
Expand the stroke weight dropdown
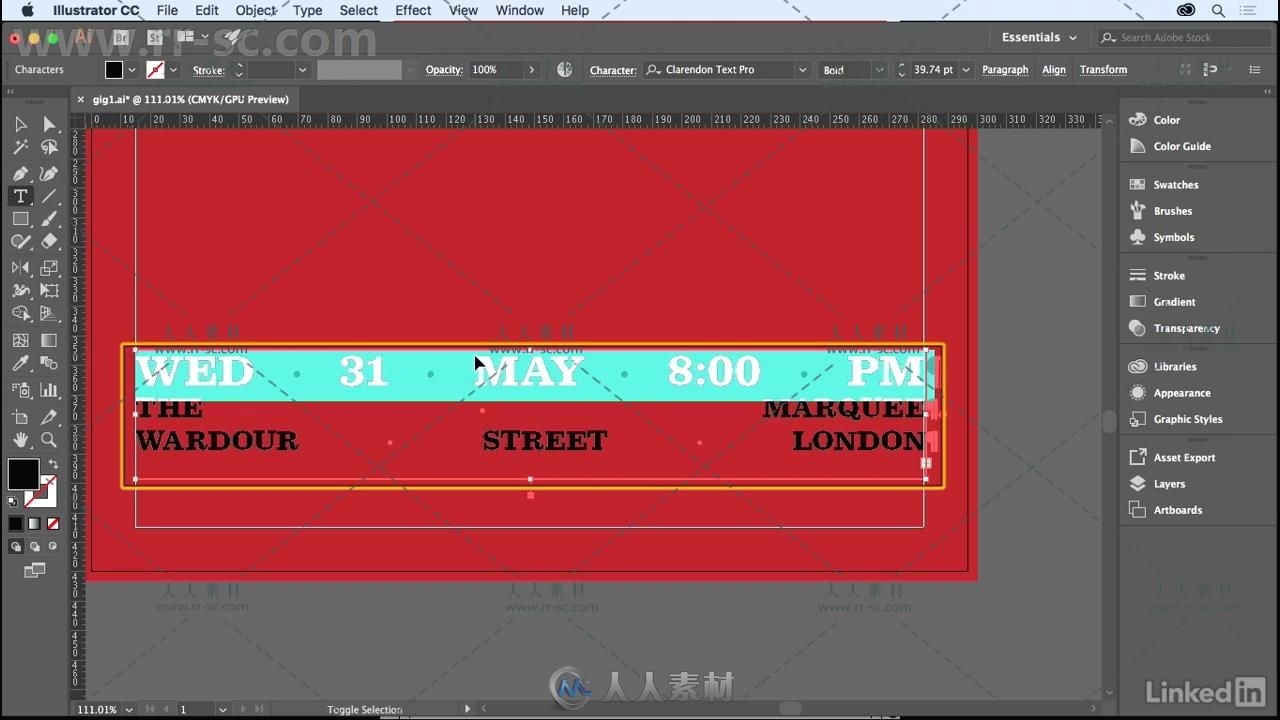302,70
